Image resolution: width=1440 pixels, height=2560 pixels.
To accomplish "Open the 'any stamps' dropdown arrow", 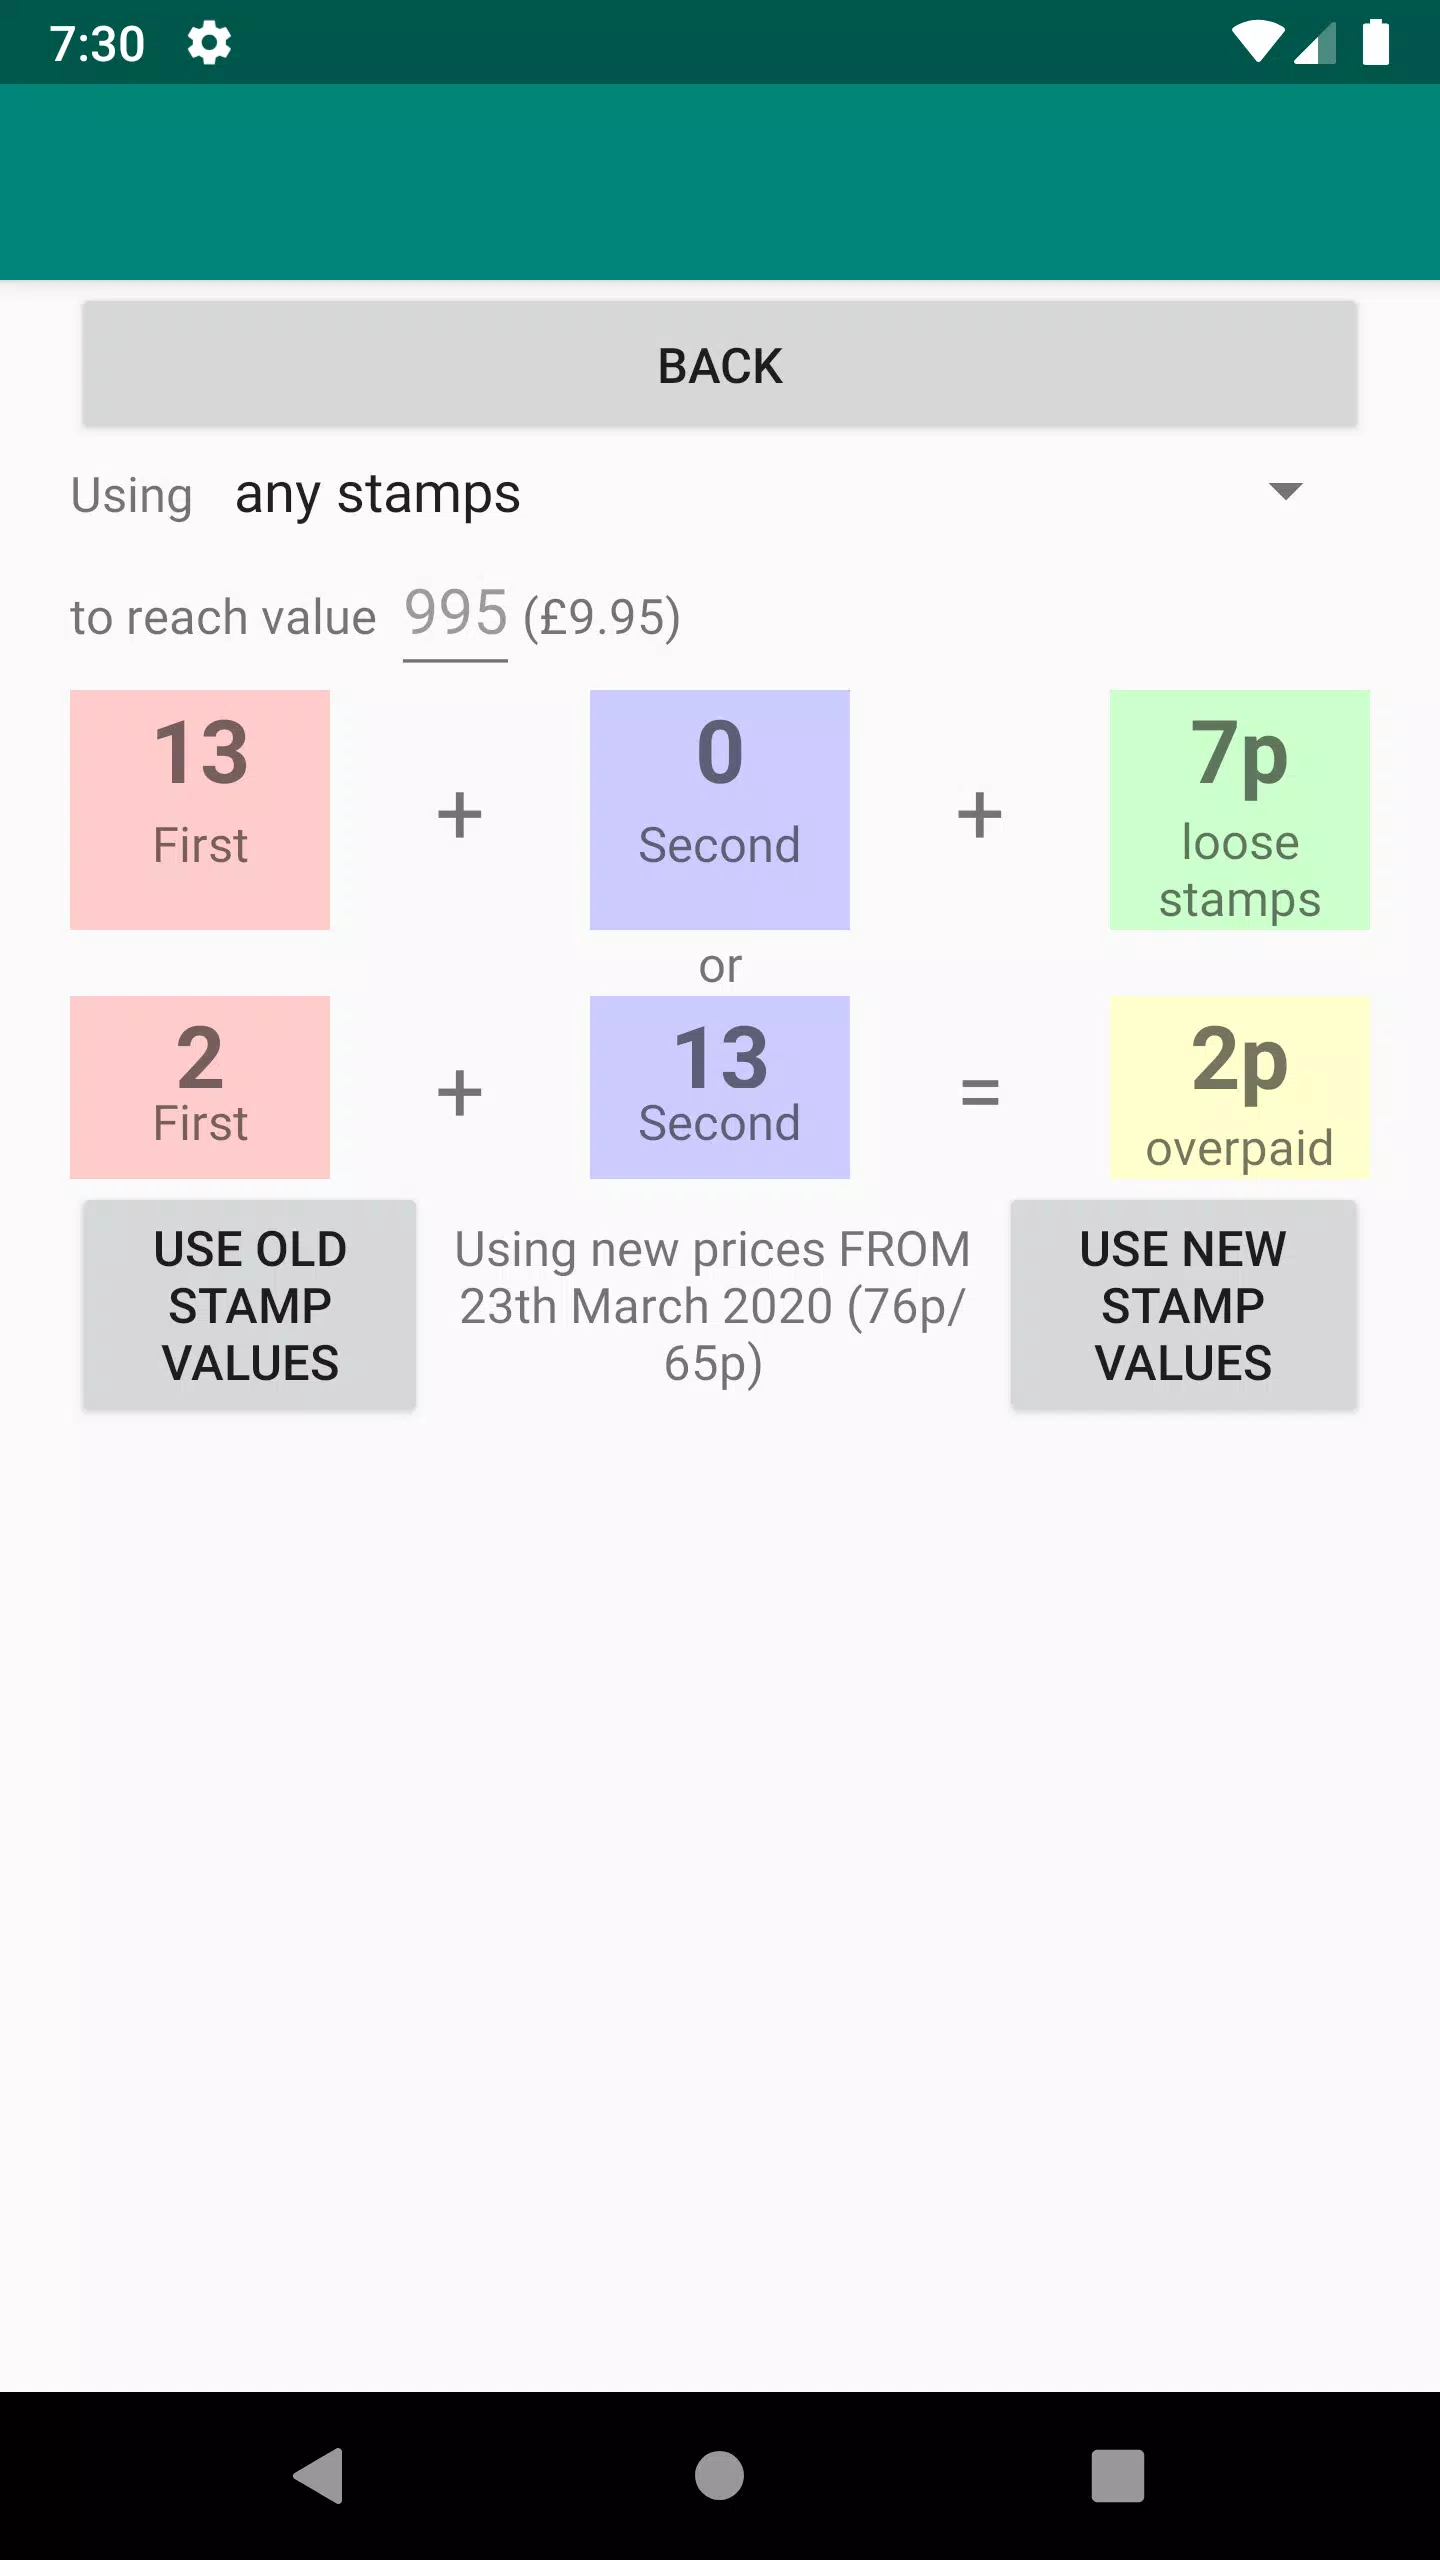I will coord(1285,491).
